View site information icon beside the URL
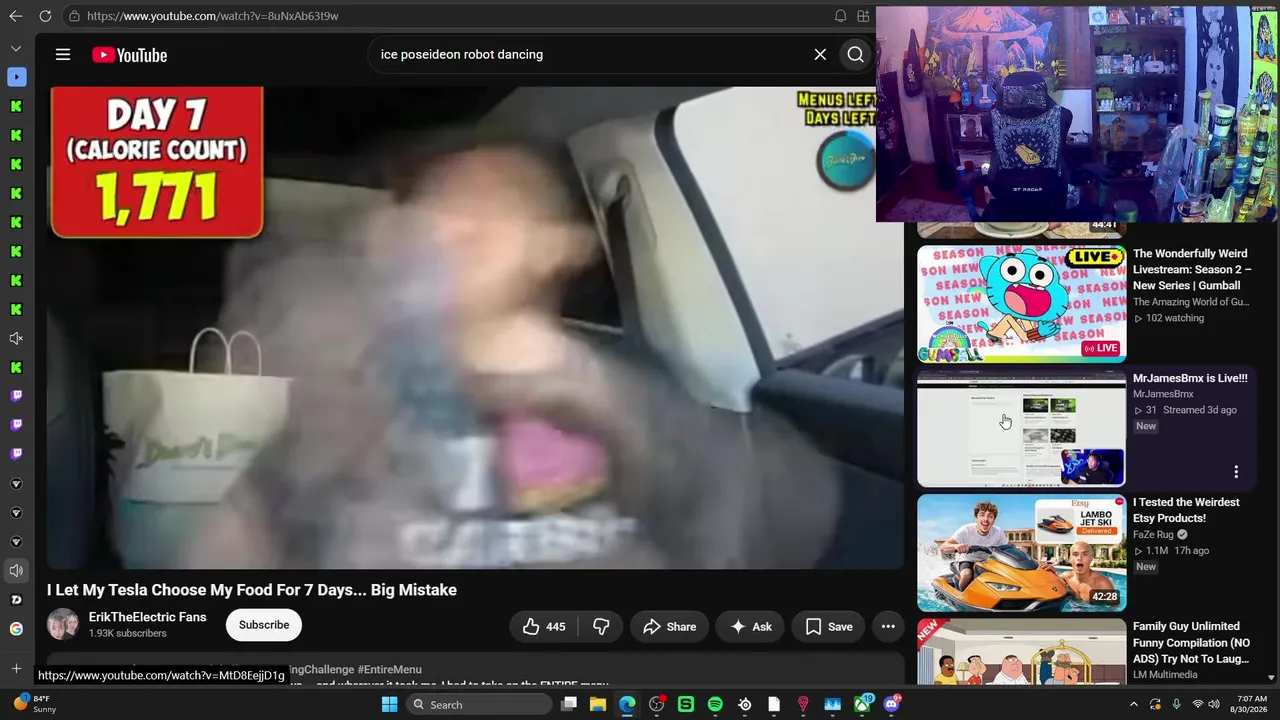Screen dimensions: 1280x720 pyautogui.click(x=74, y=16)
